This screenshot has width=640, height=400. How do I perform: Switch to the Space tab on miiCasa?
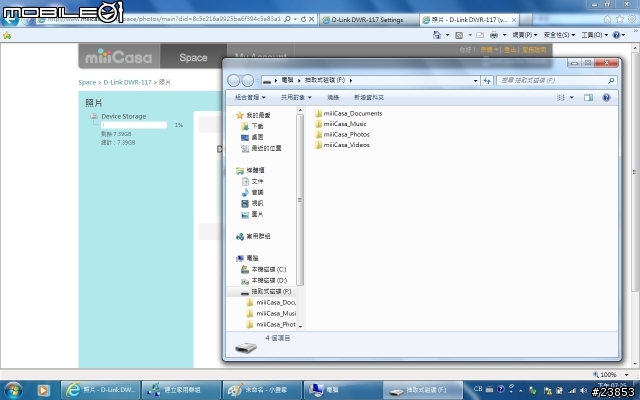point(193,58)
